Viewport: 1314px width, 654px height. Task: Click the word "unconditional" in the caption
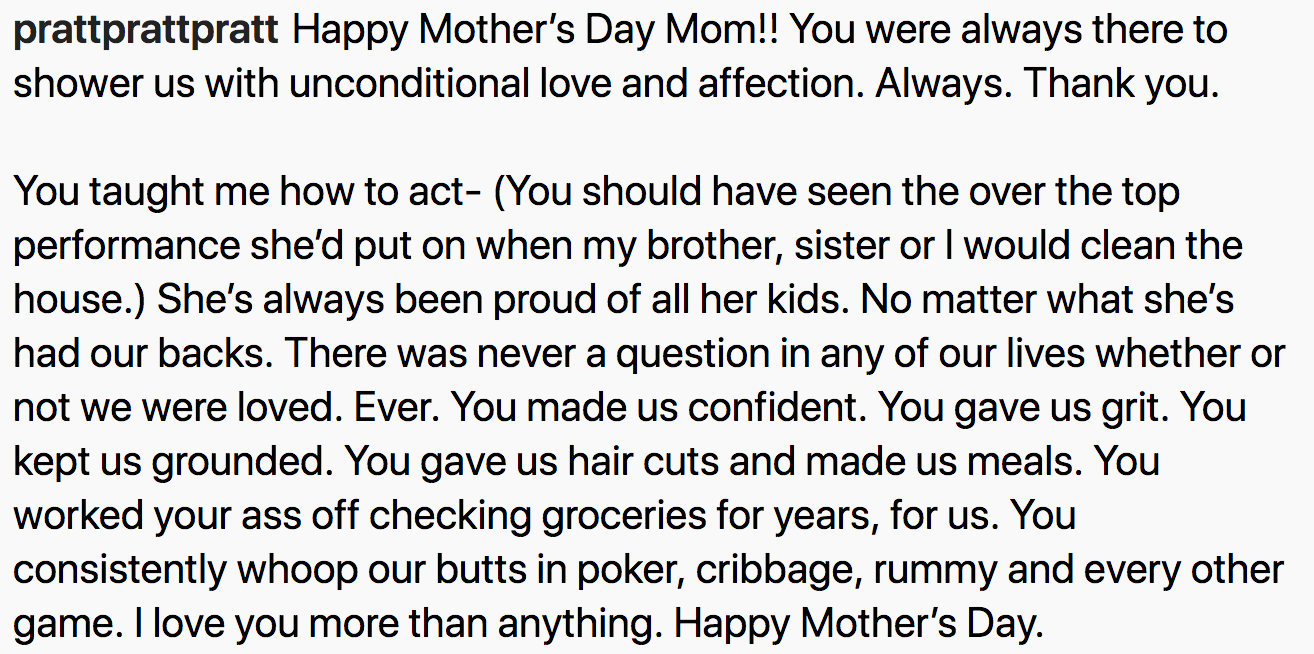click(x=409, y=85)
